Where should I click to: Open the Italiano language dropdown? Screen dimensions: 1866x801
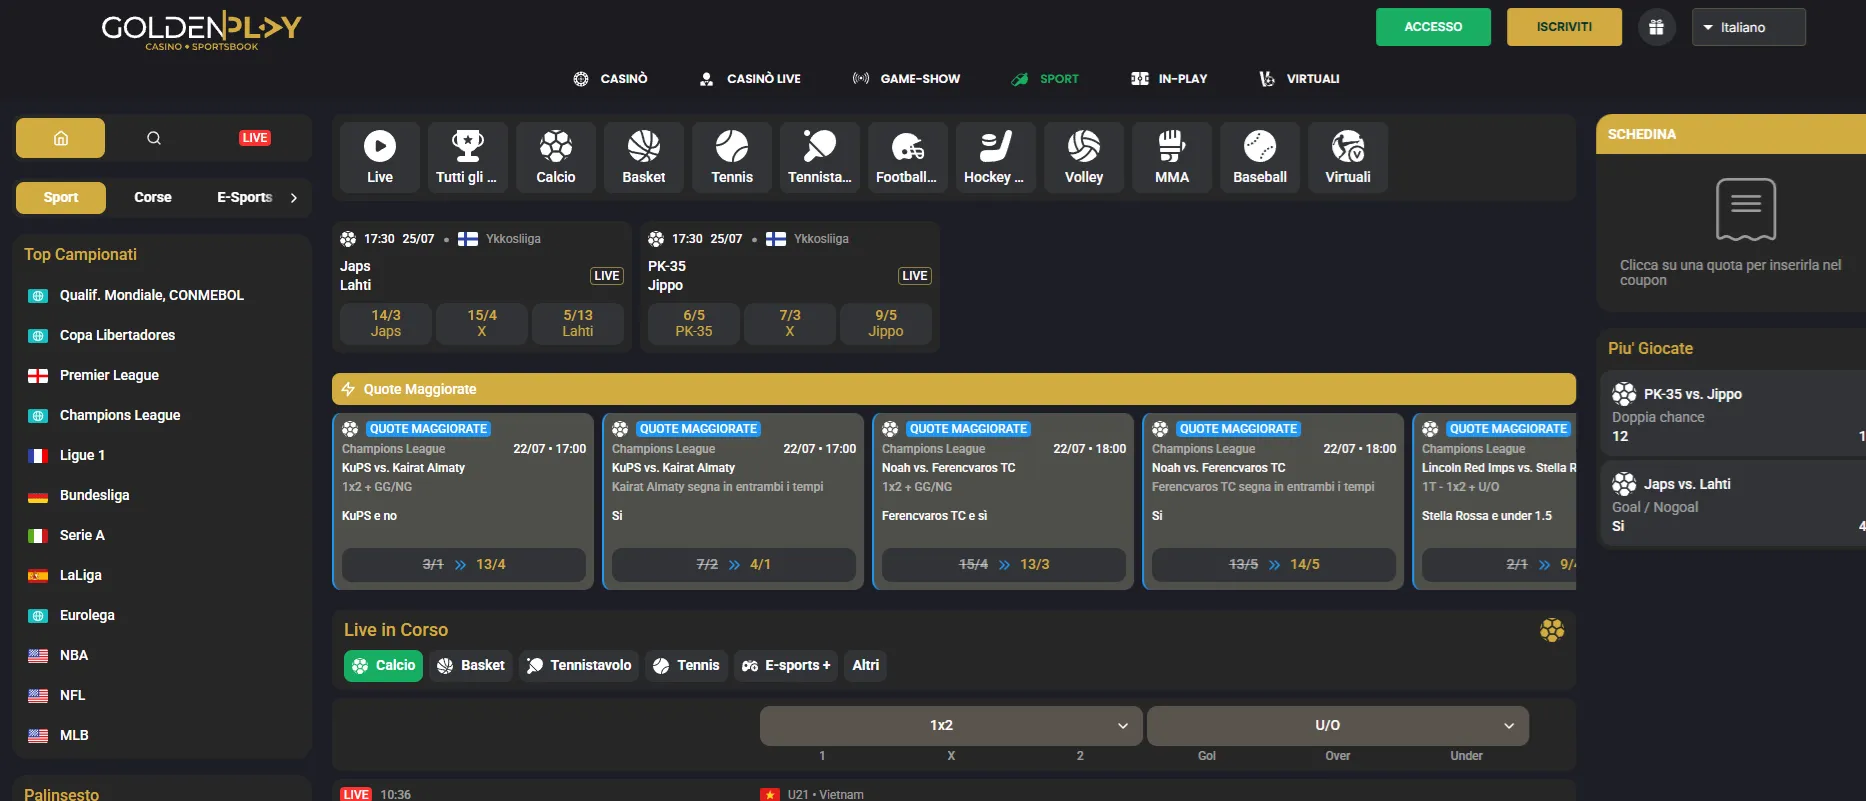tap(1748, 27)
